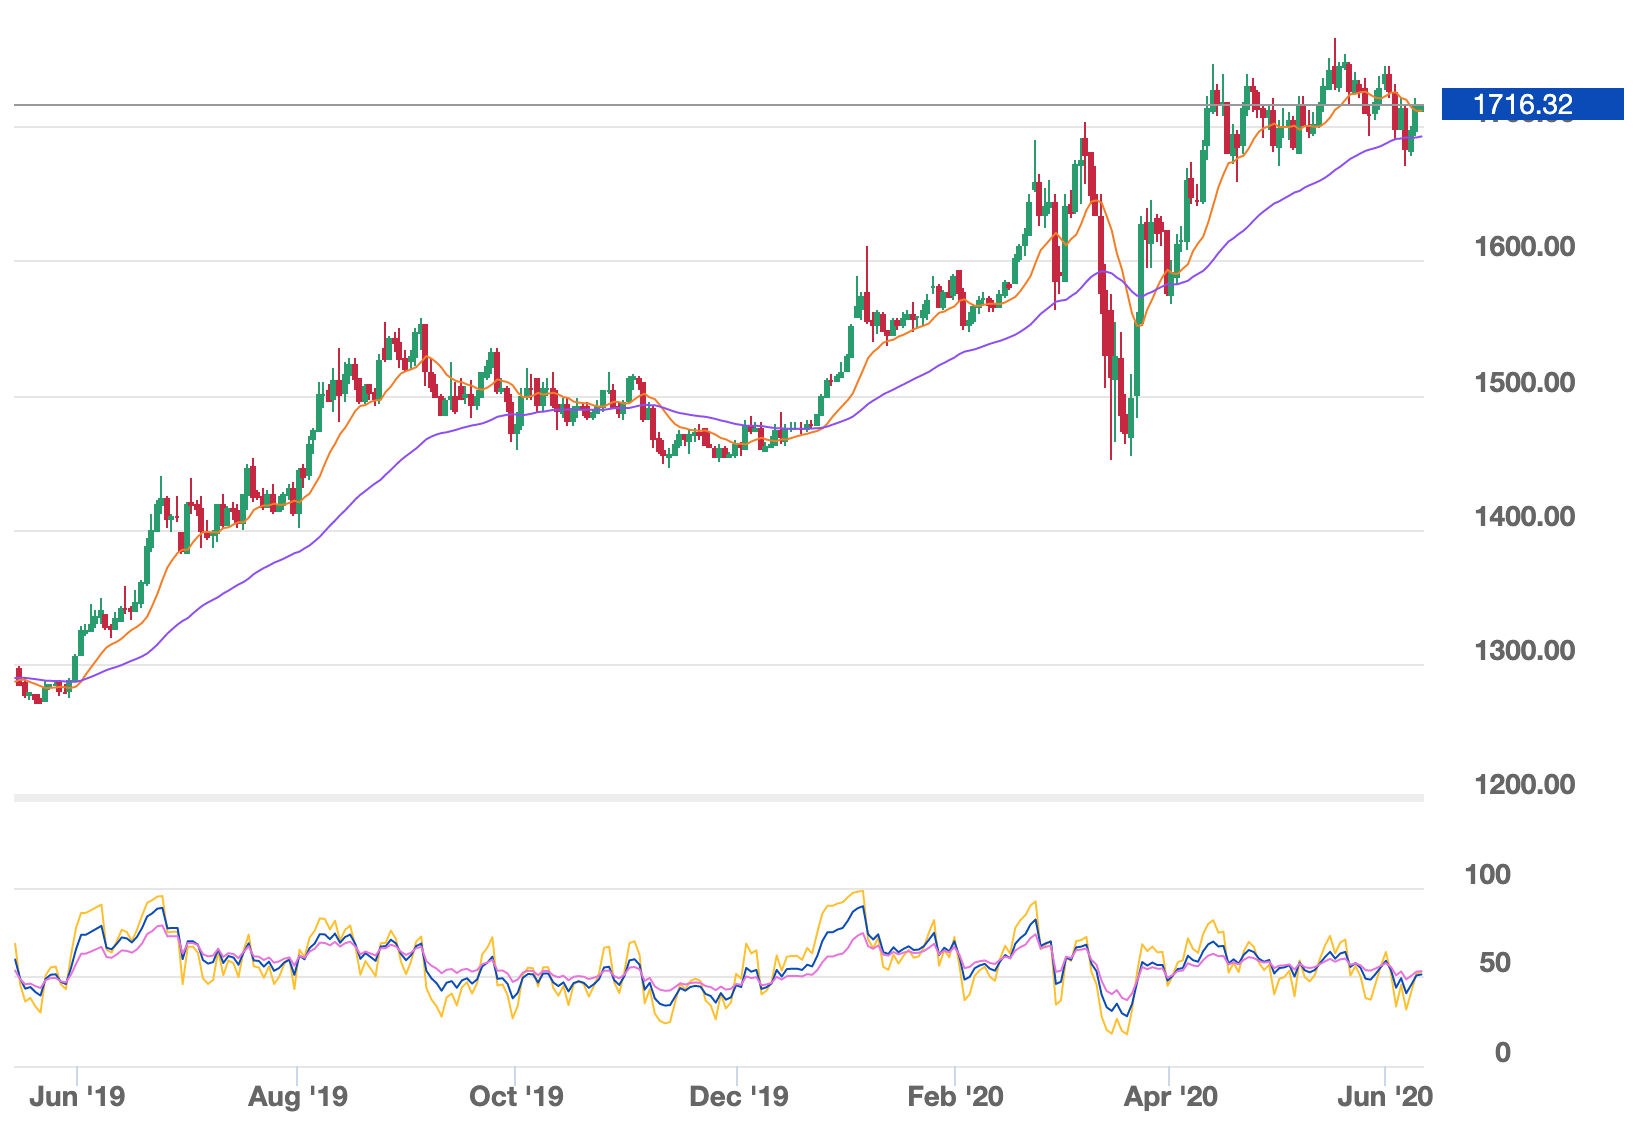Image resolution: width=1640 pixels, height=1142 pixels.
Task: Click the right end of purple moving average
Action: tap(1420, 136)
